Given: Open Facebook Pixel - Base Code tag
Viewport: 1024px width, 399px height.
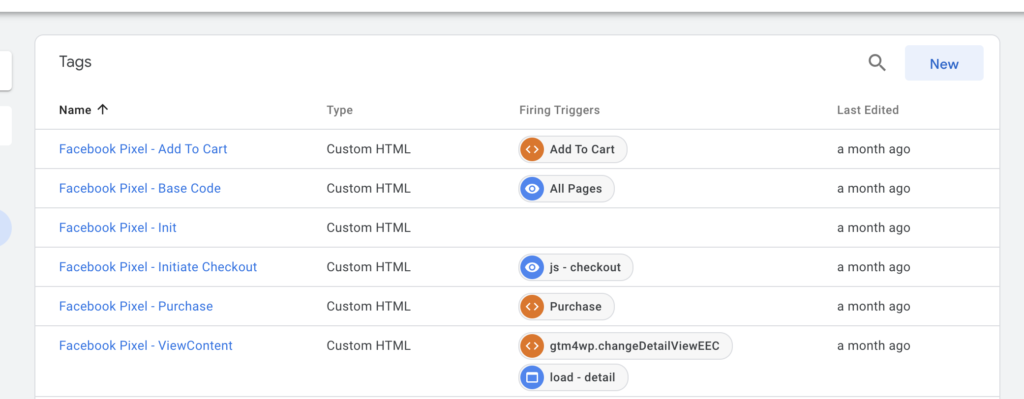Looking at the screenshot, I should pyautogui.click(x=140, y=188).
